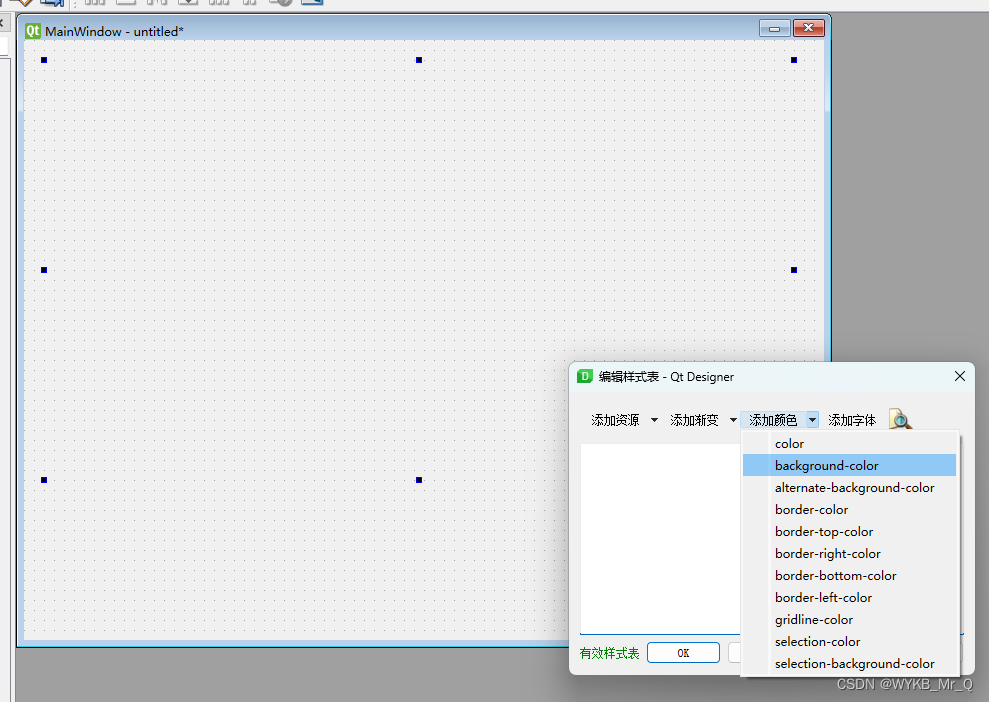Select 'gridline-color' menu option

tap(849, 619)
